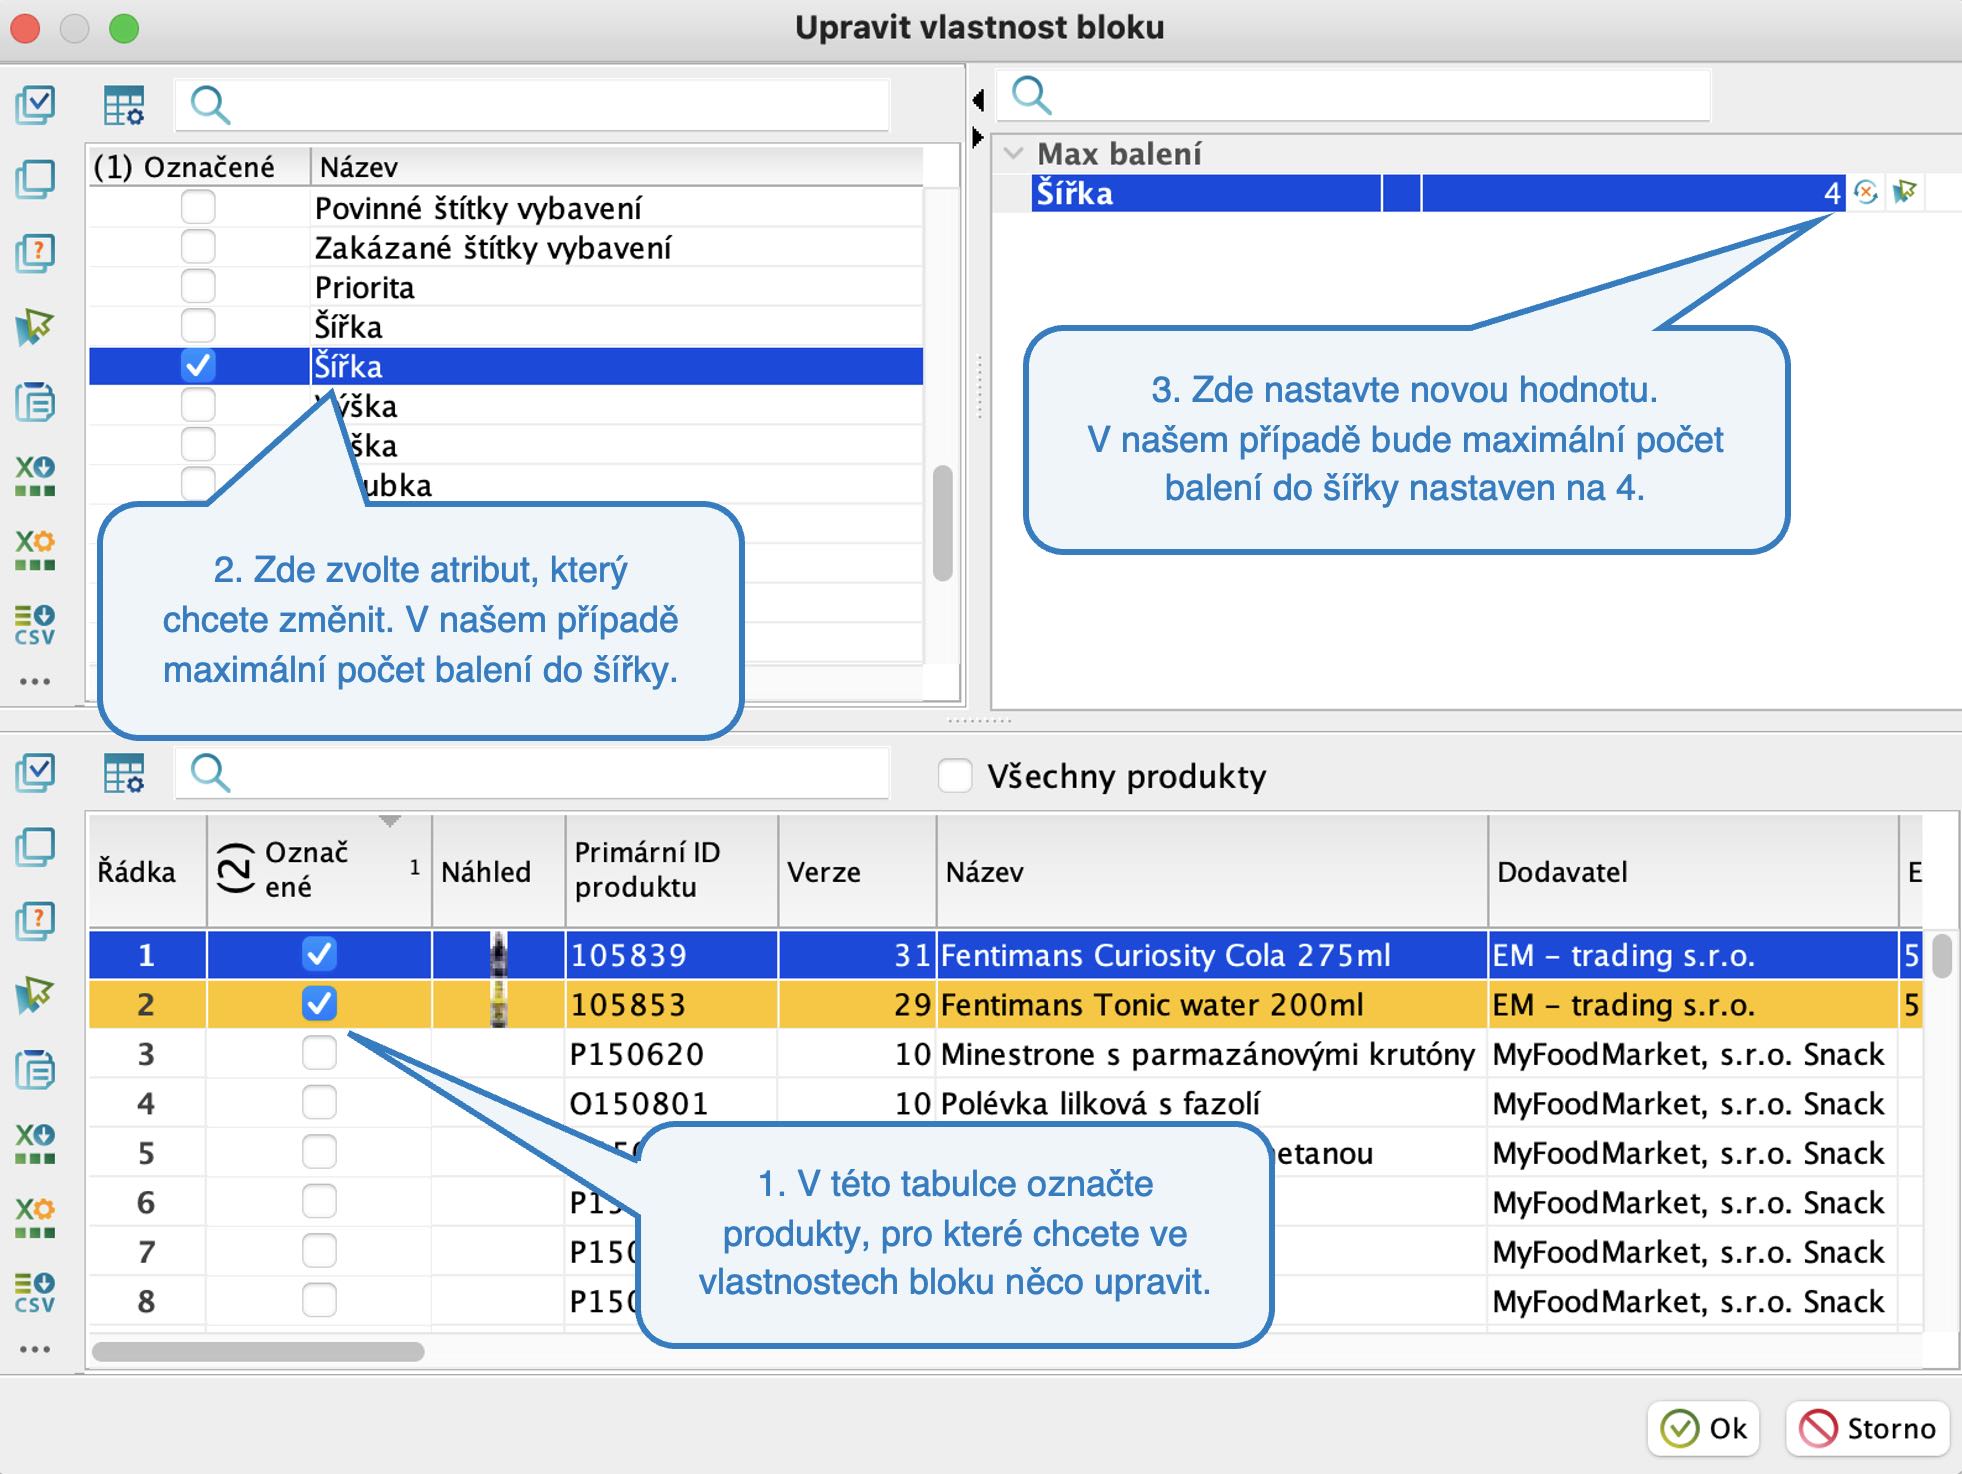This screenshot has width=1962, height=1474.
Task: Click the green macOS zoom window button
Action: (x=124, y=28)
